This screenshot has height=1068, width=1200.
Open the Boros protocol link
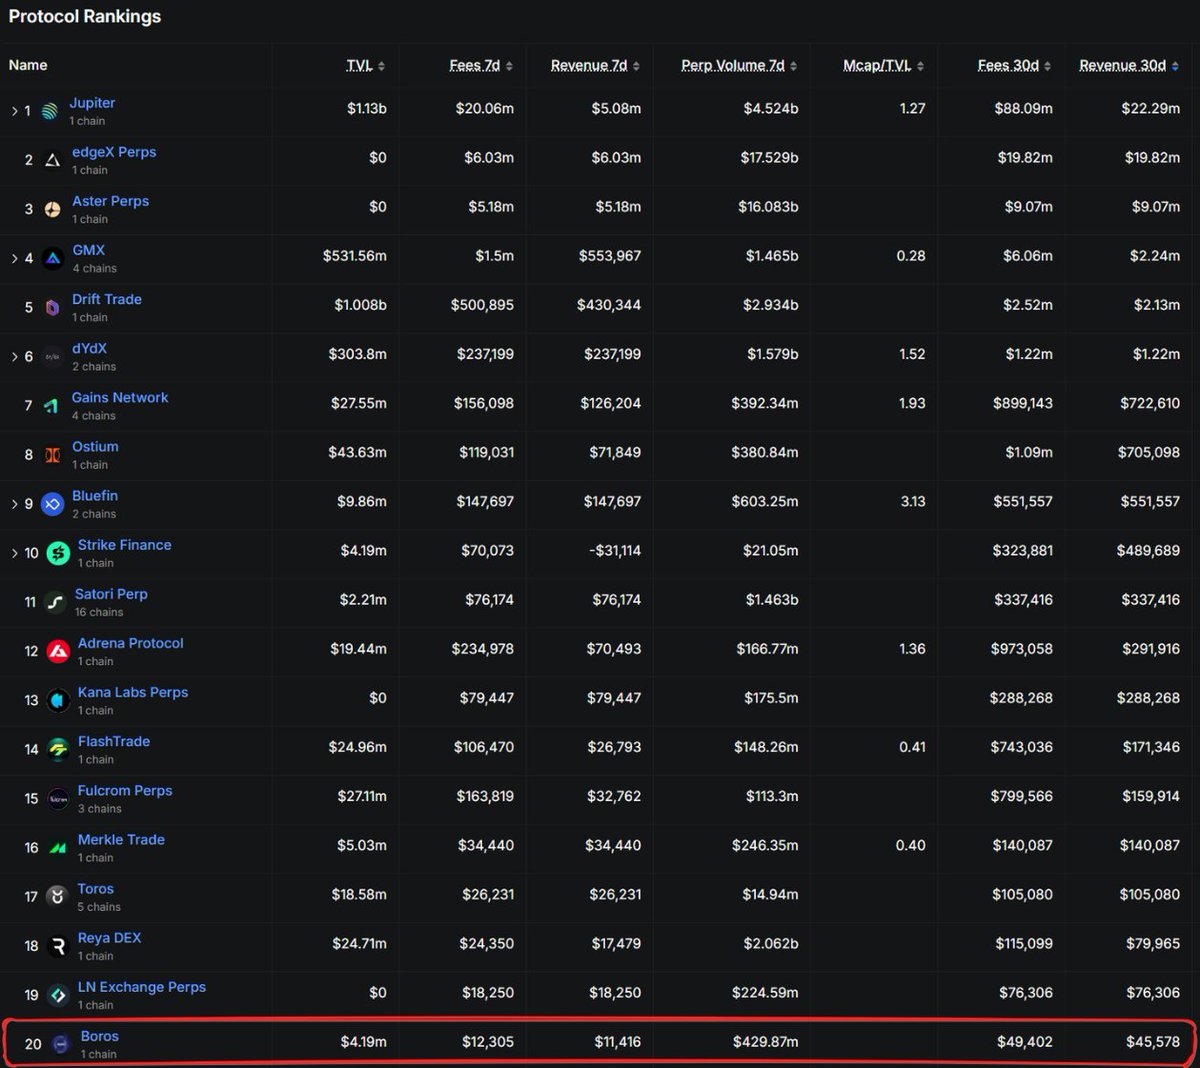[x=100, y=1036]
